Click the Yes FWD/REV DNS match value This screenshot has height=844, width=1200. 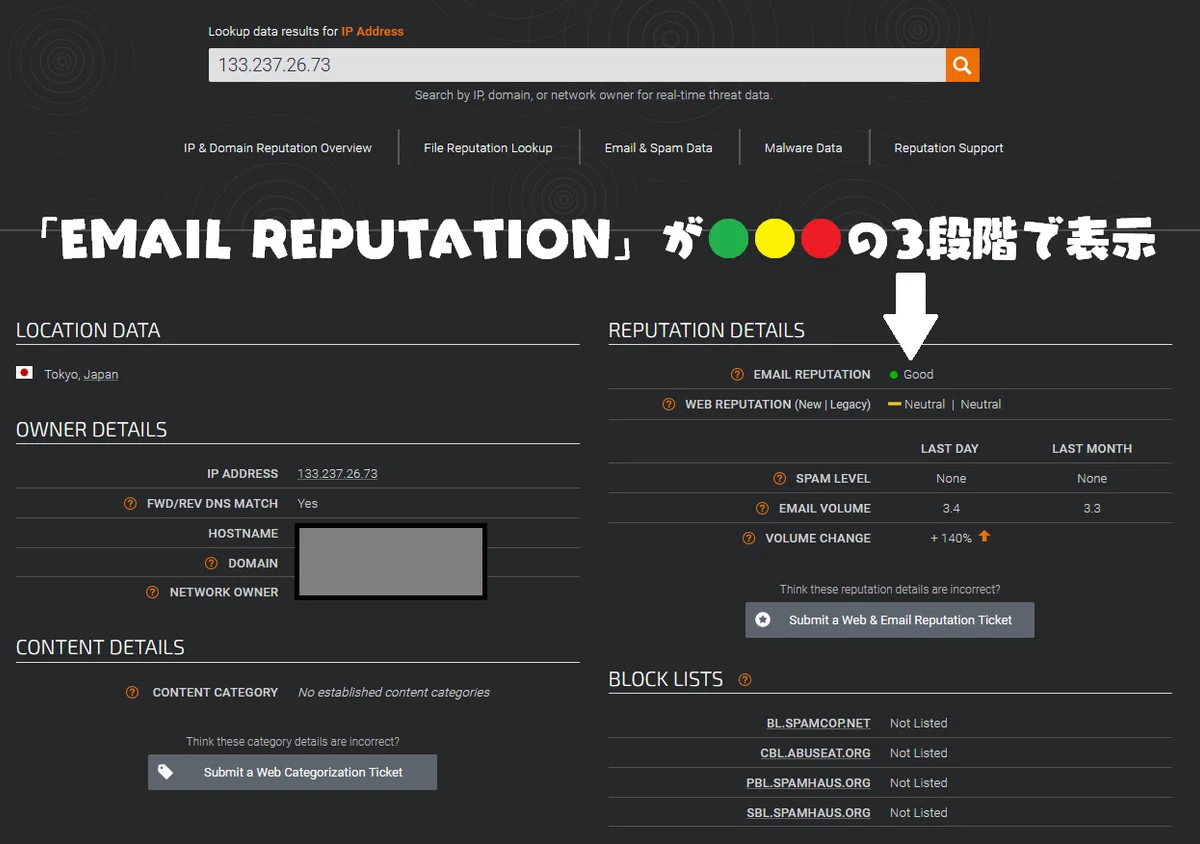(x=307, y=504)
